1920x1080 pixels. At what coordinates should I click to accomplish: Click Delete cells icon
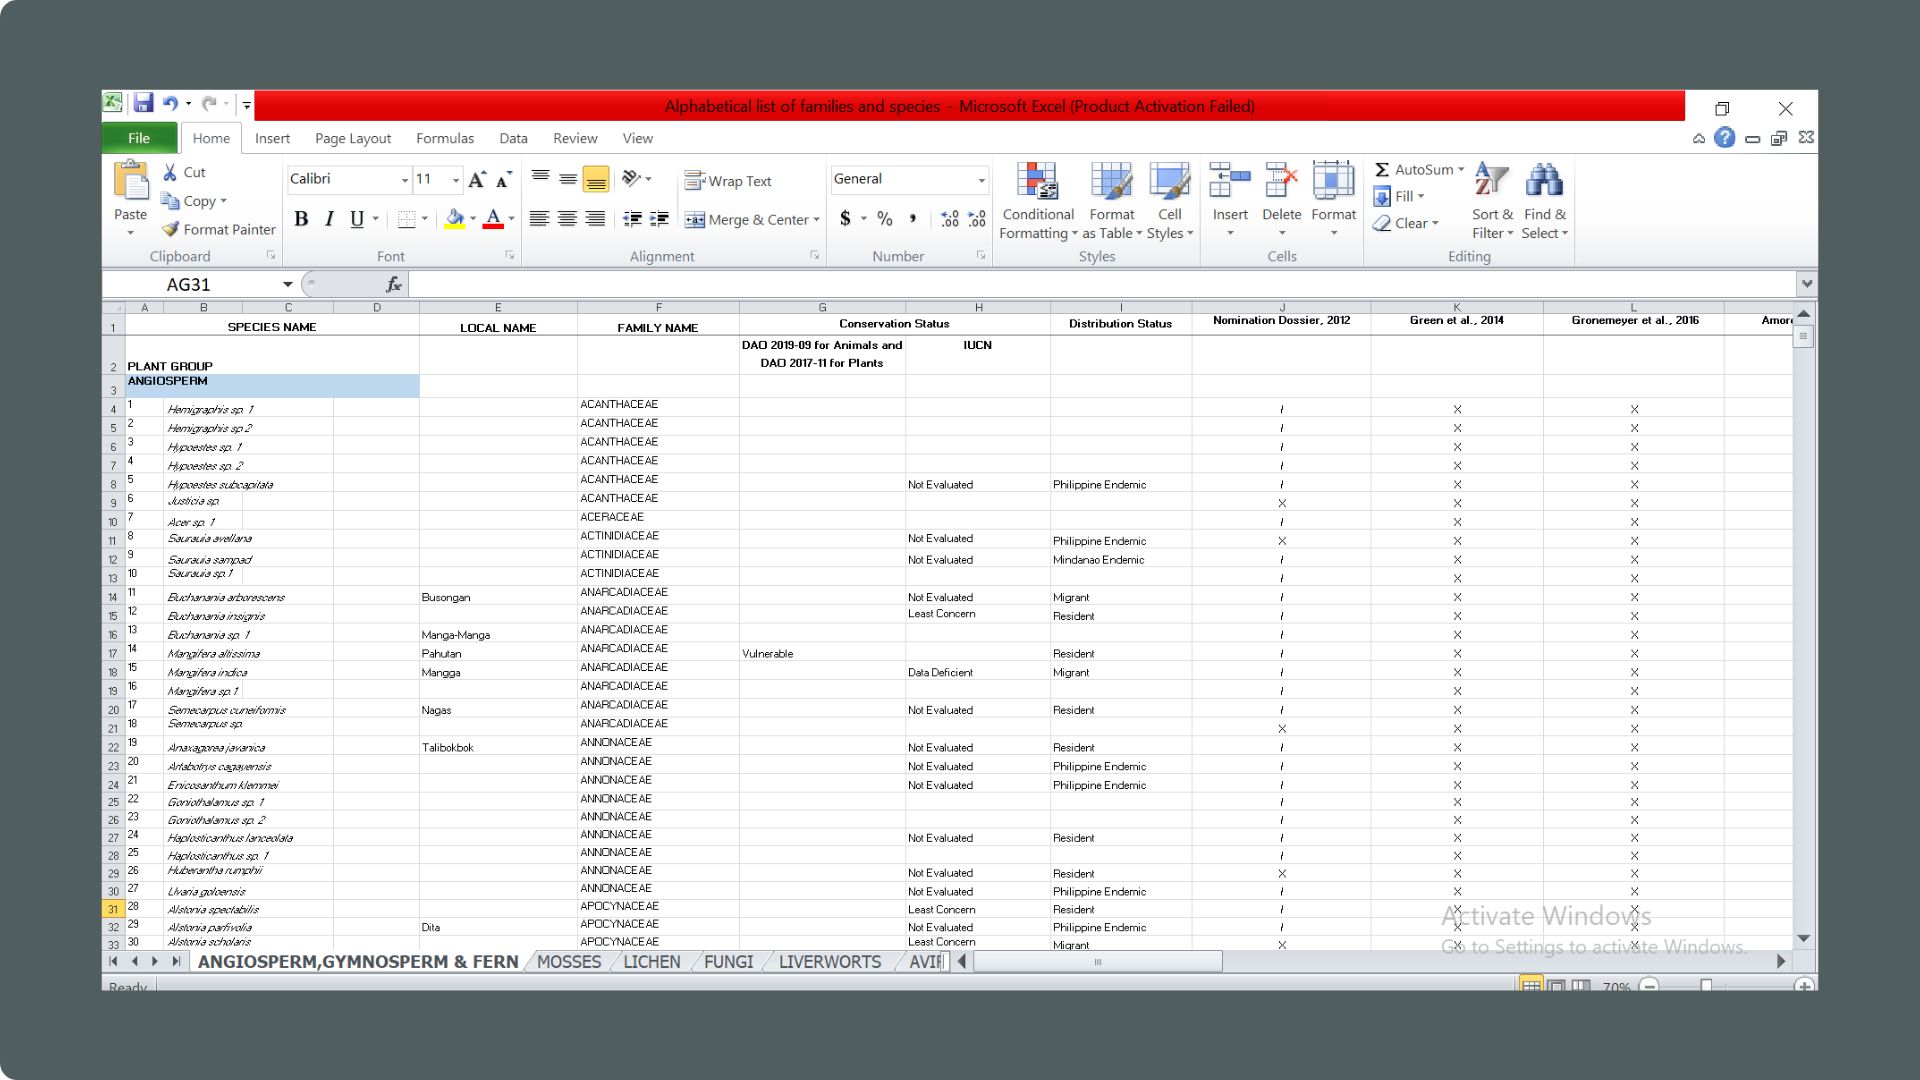(1281, 181)
